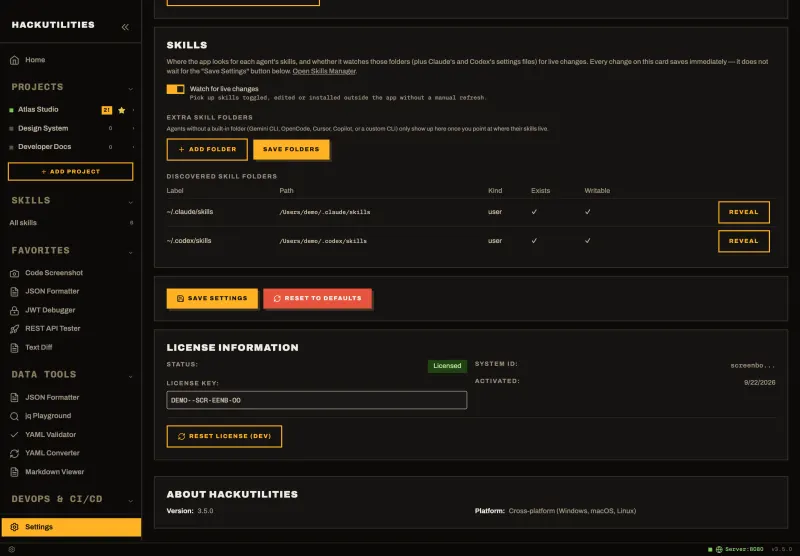Click the truncated System ID value screenbo...

click(753, 366)
